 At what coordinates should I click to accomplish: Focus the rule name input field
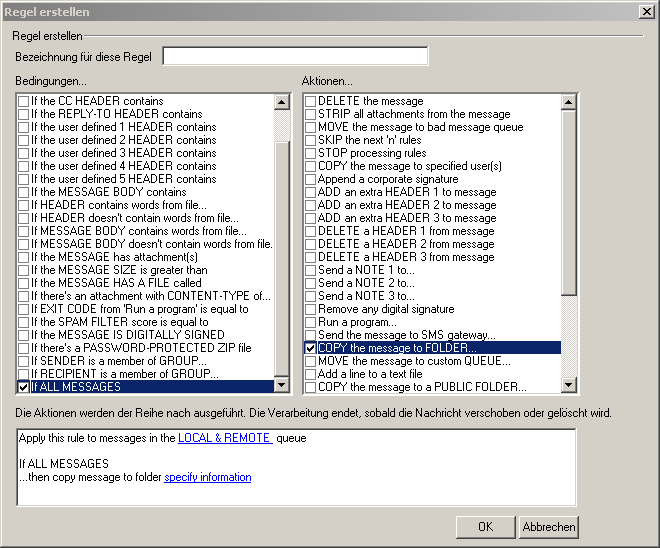295,56
